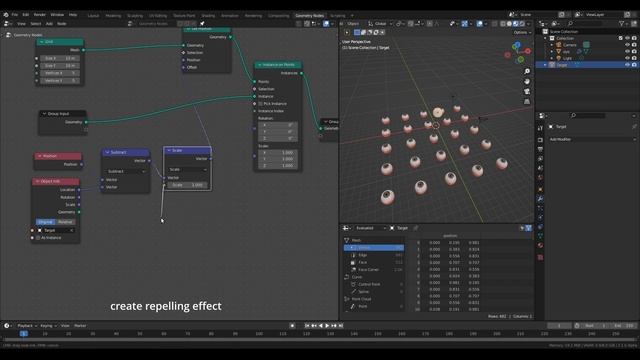Hide the Target object via eye icon
This screenshot has height=360, width=640.
coord(627,65)
